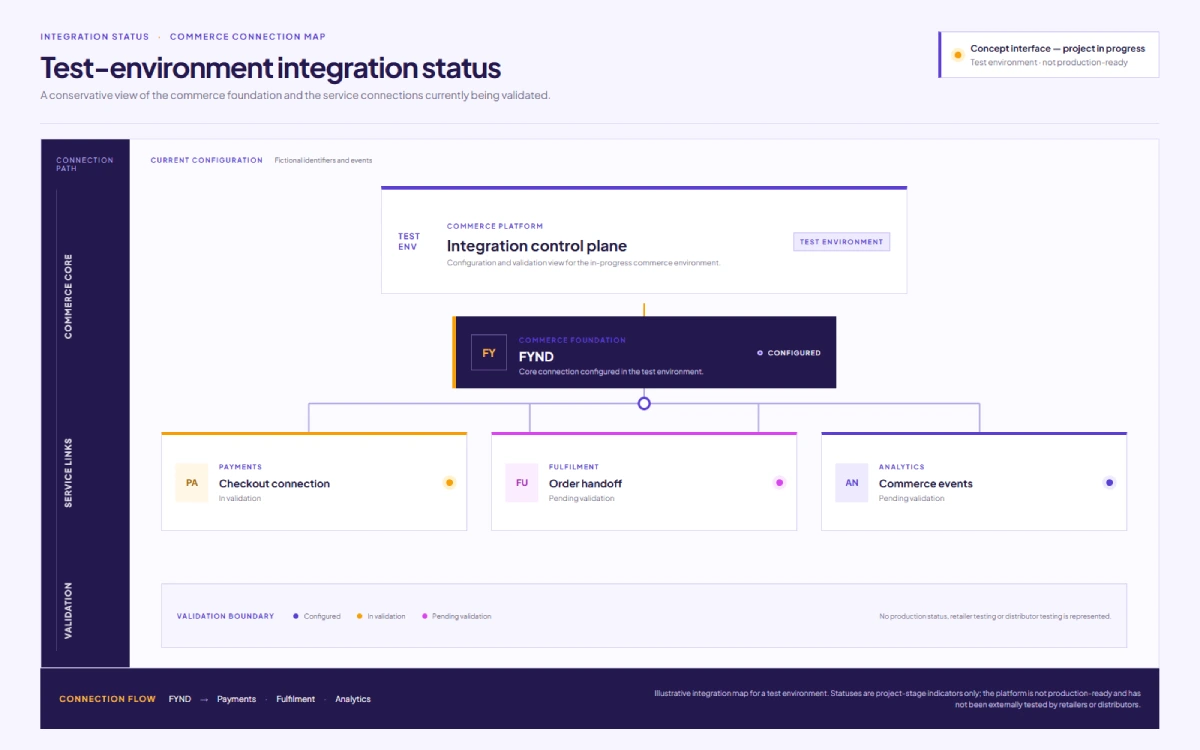Click Analytics in the connection flow bar
Screen dimensions: 1200x750
tap(353, 699)
